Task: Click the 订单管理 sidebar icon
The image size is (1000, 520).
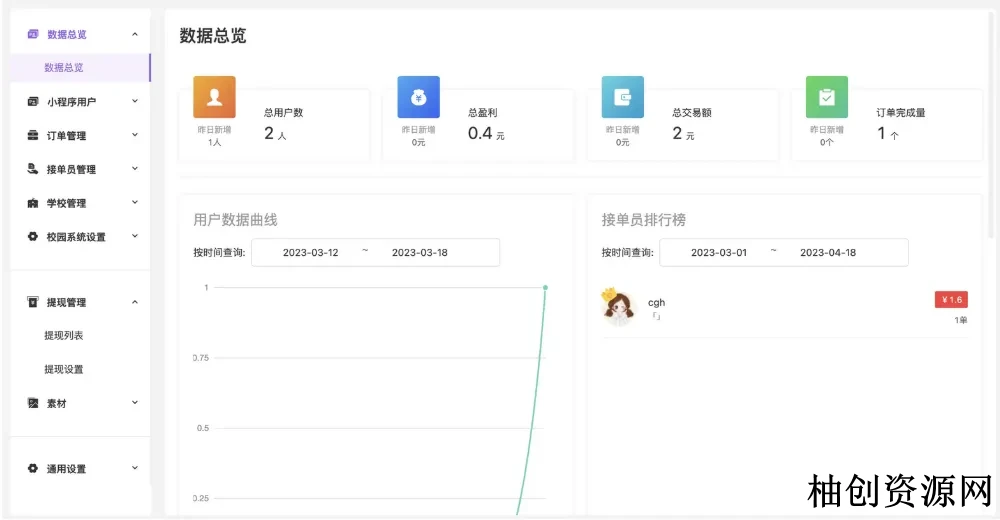Action: click(33, 135)
